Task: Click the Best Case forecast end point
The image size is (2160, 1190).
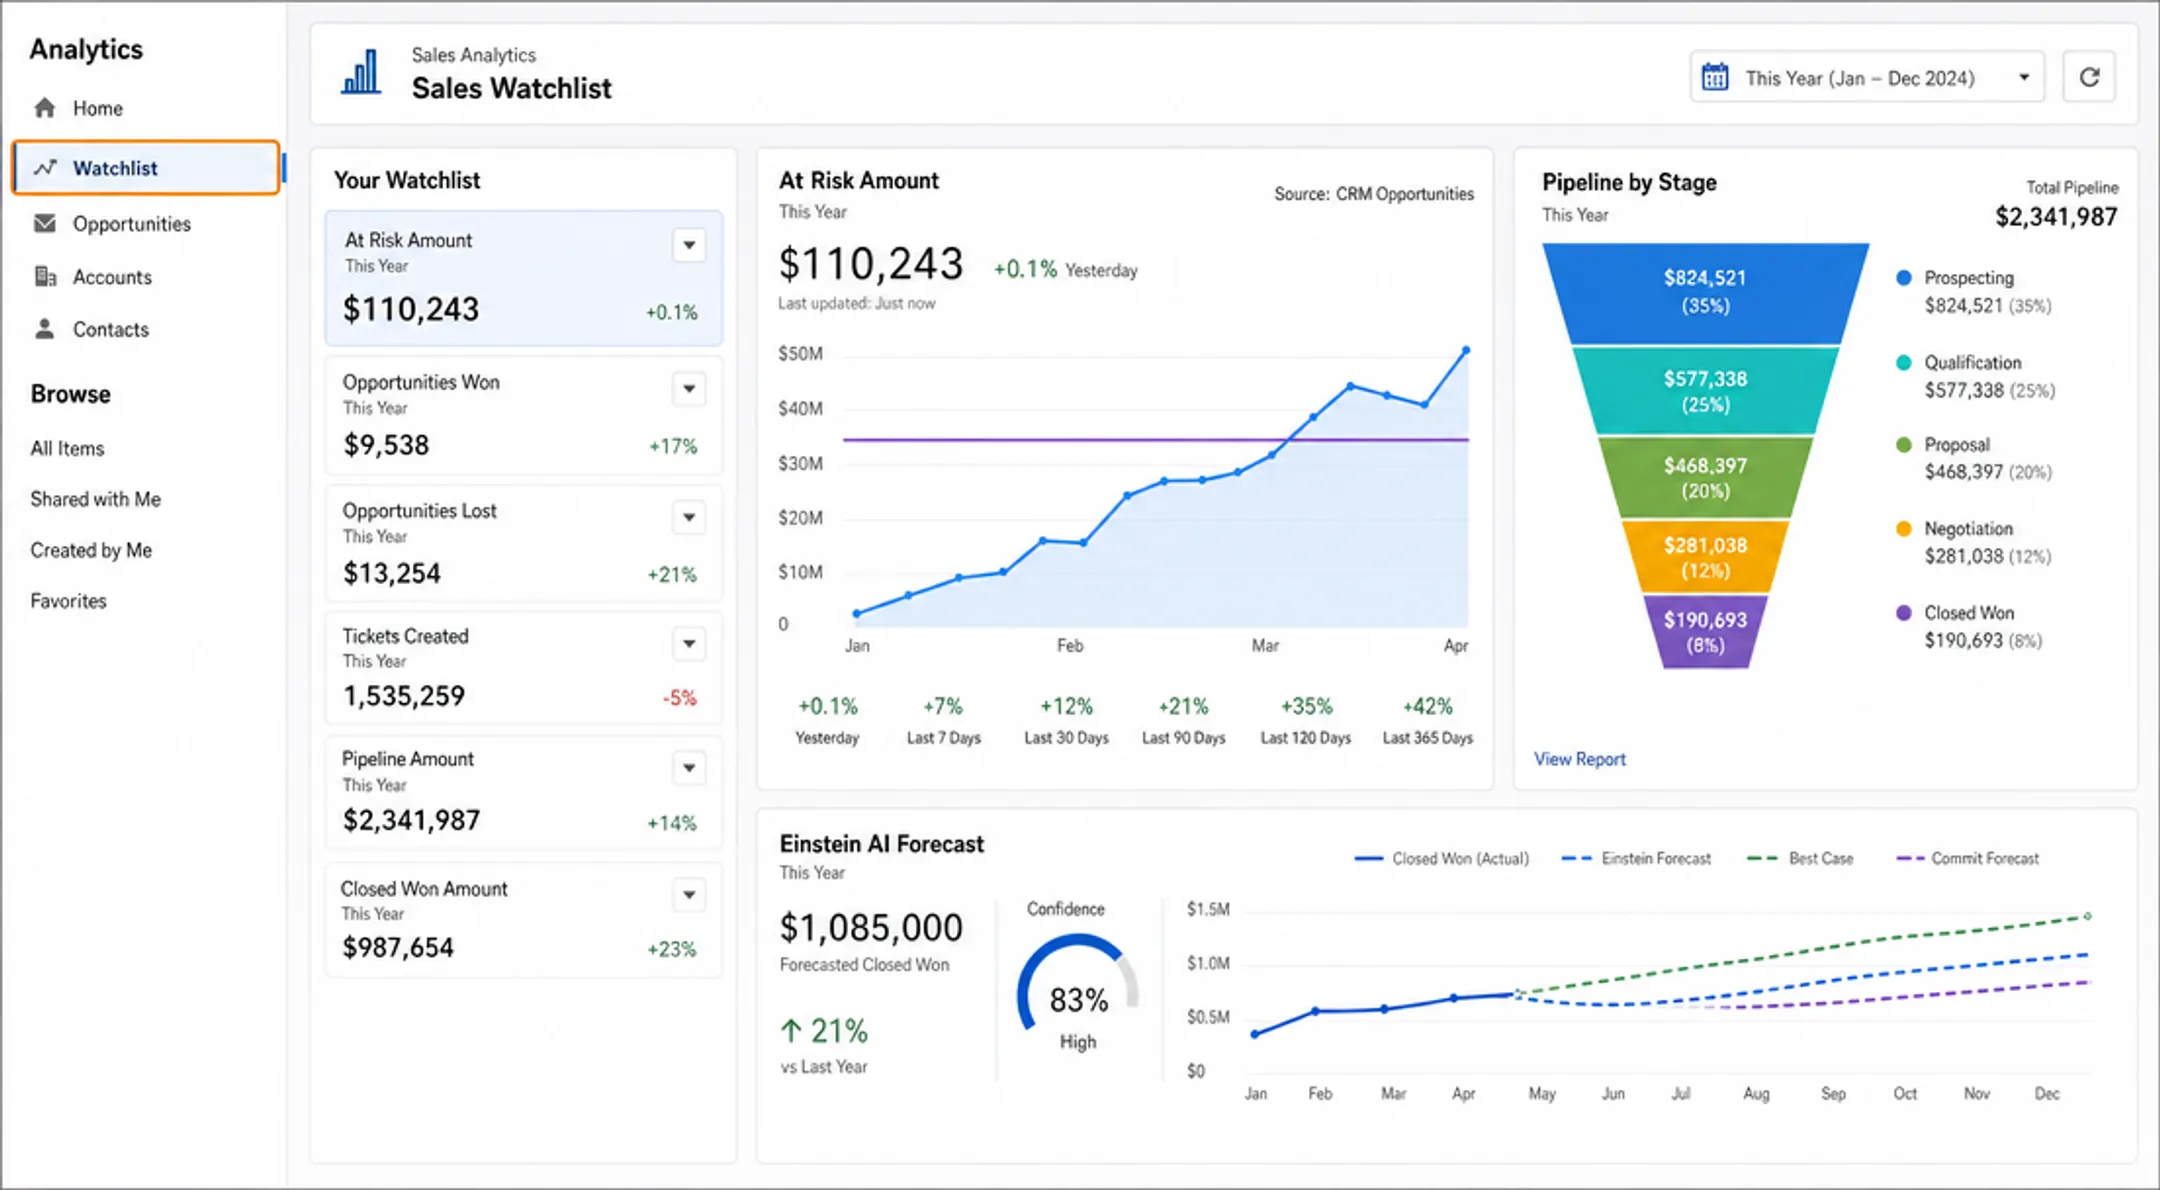Action: tap(2088, 916)
